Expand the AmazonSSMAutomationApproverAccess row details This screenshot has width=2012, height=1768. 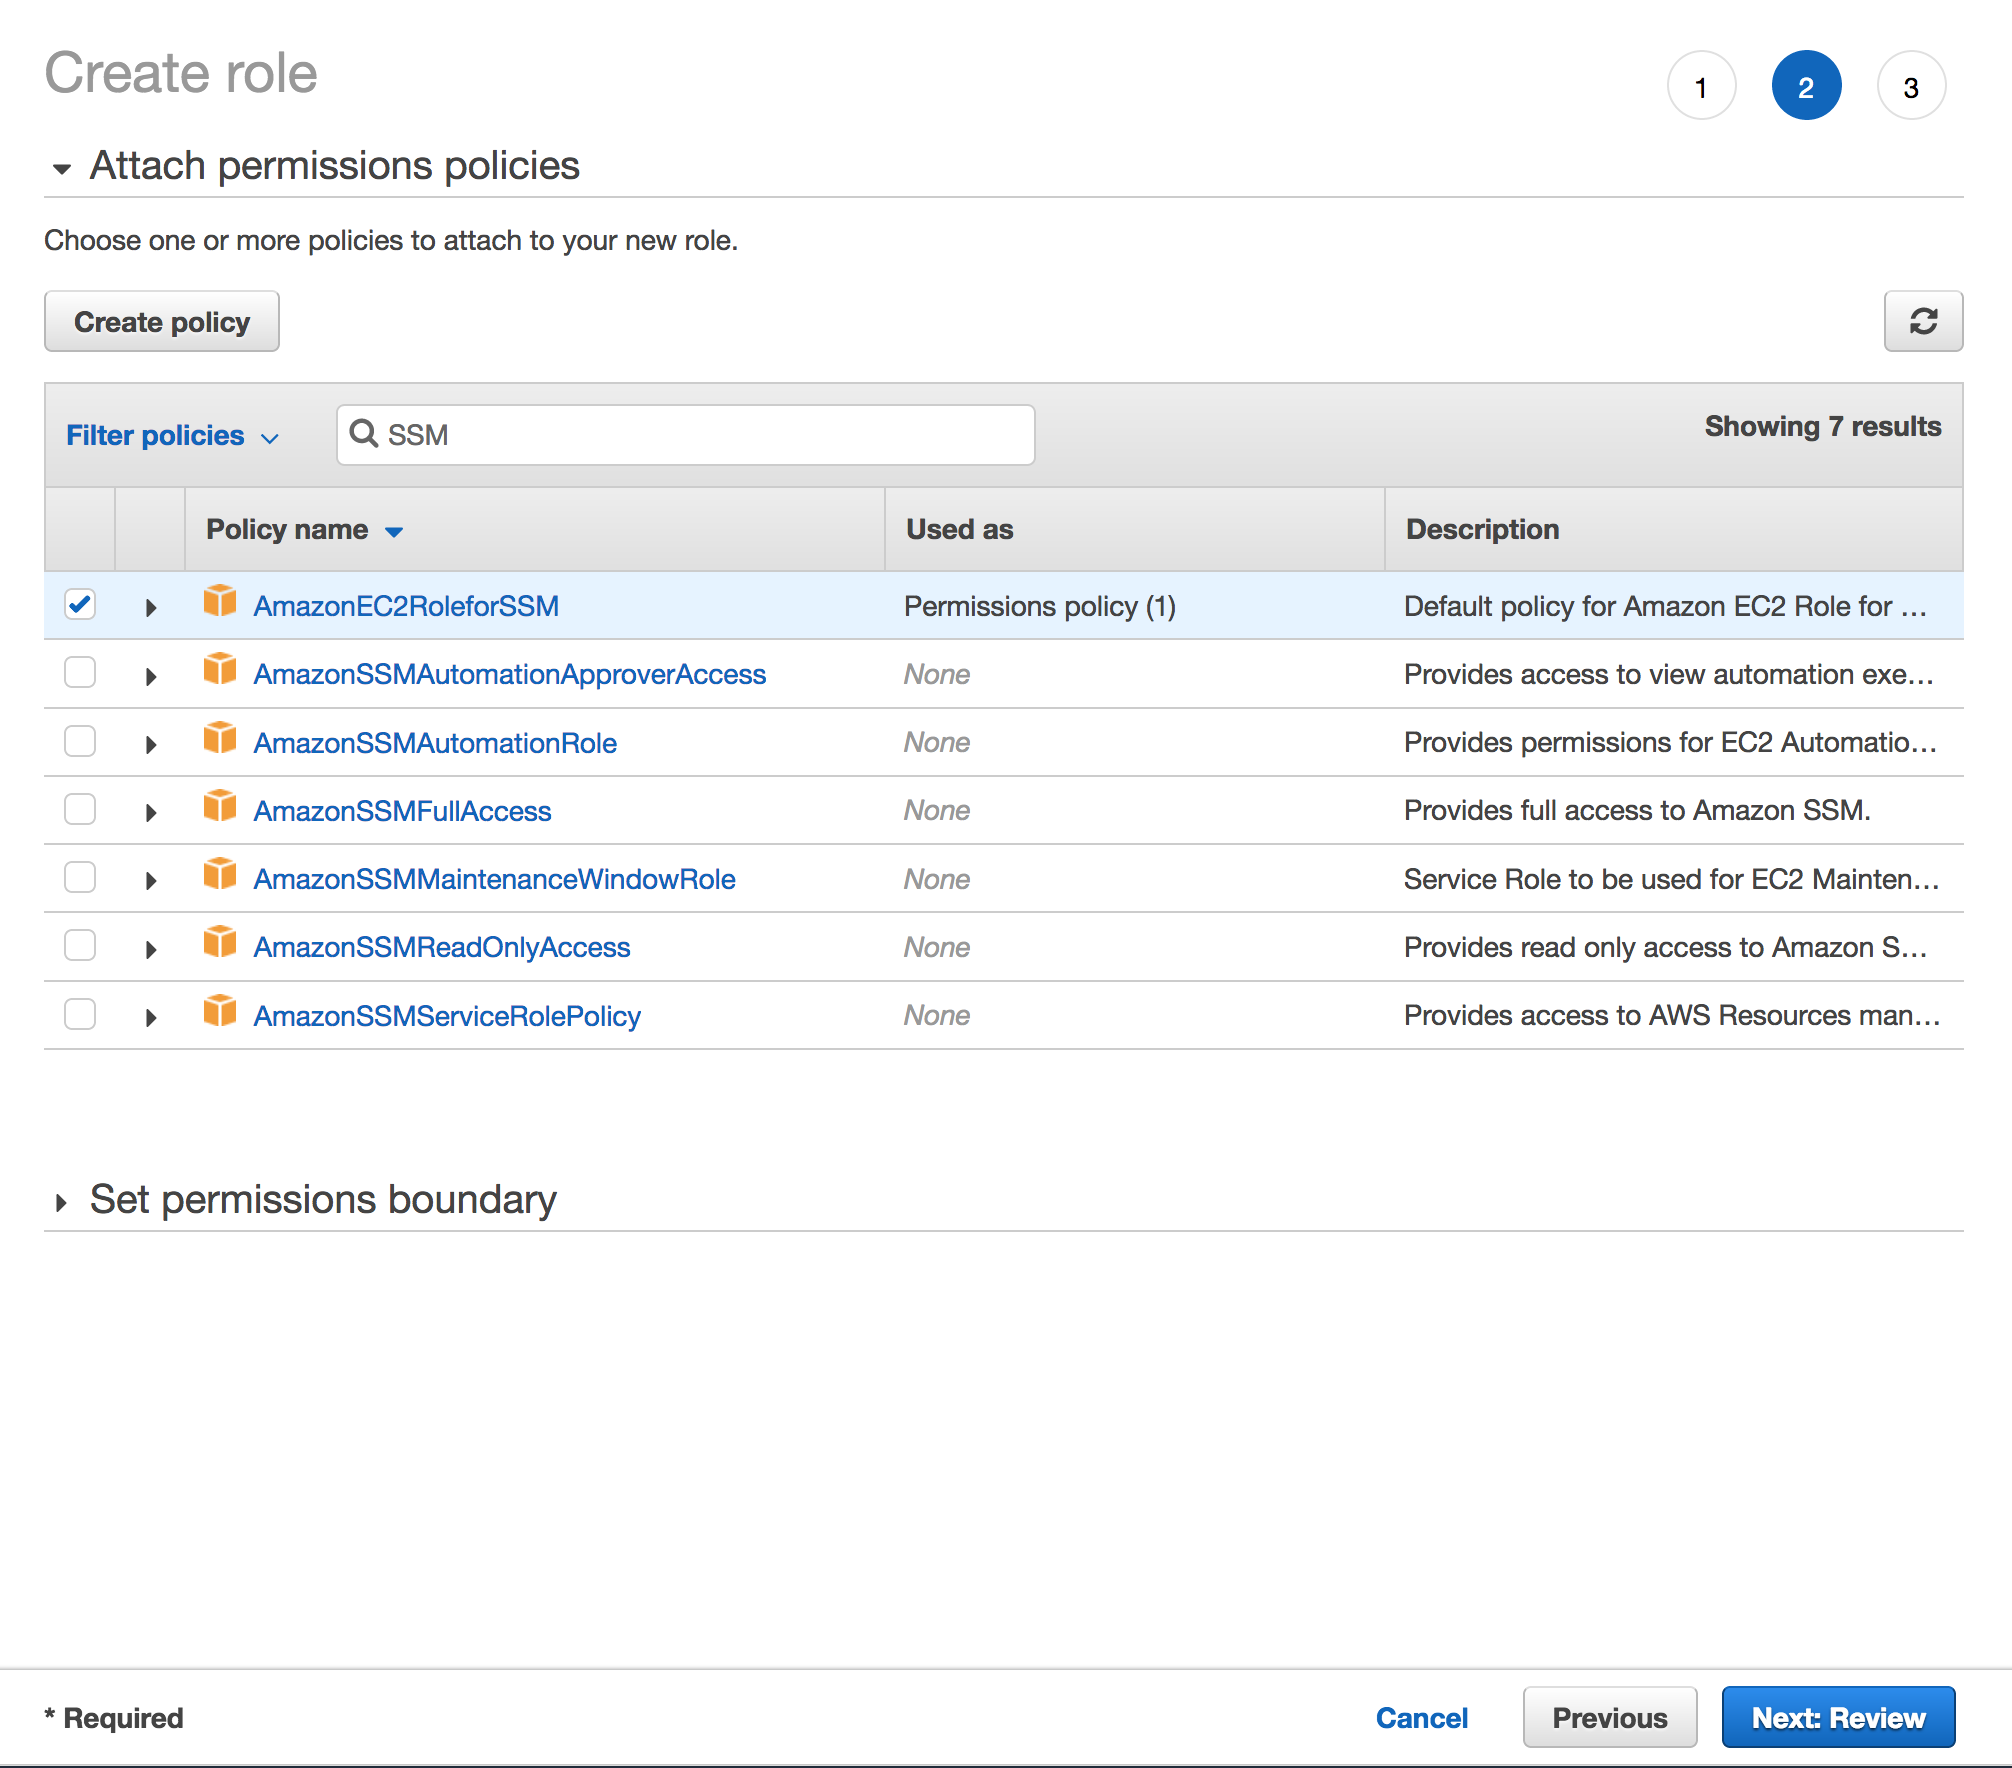pyautogui.click(x=151, y=677)
